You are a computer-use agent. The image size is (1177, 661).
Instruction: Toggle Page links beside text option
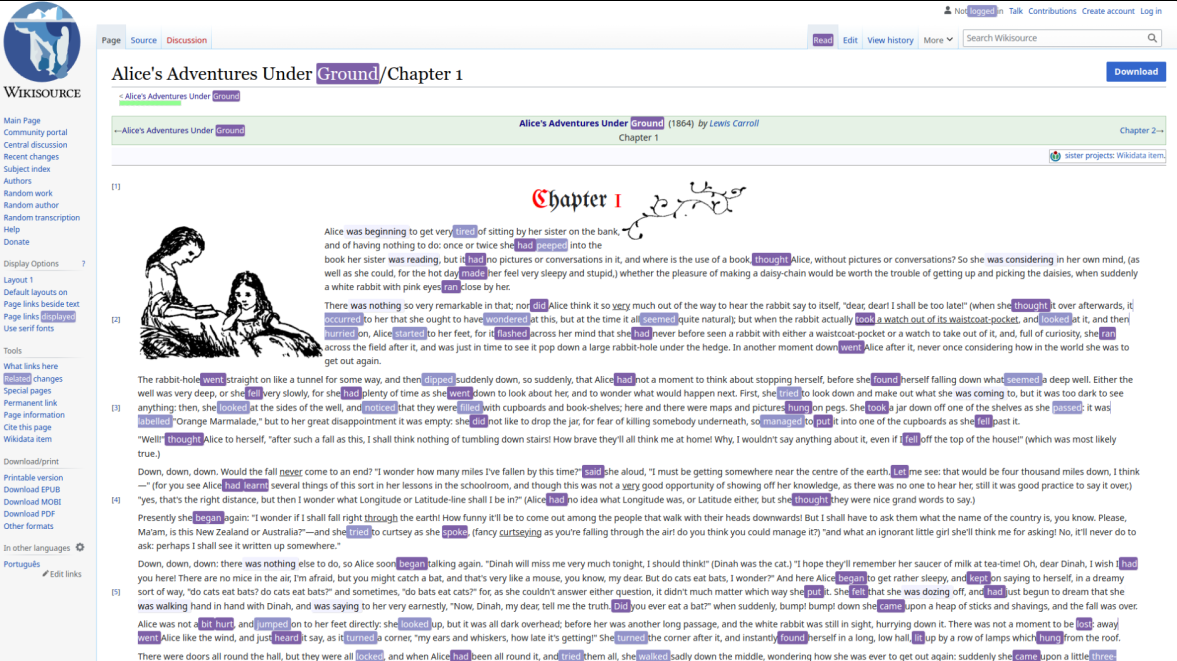pos(41,304)
